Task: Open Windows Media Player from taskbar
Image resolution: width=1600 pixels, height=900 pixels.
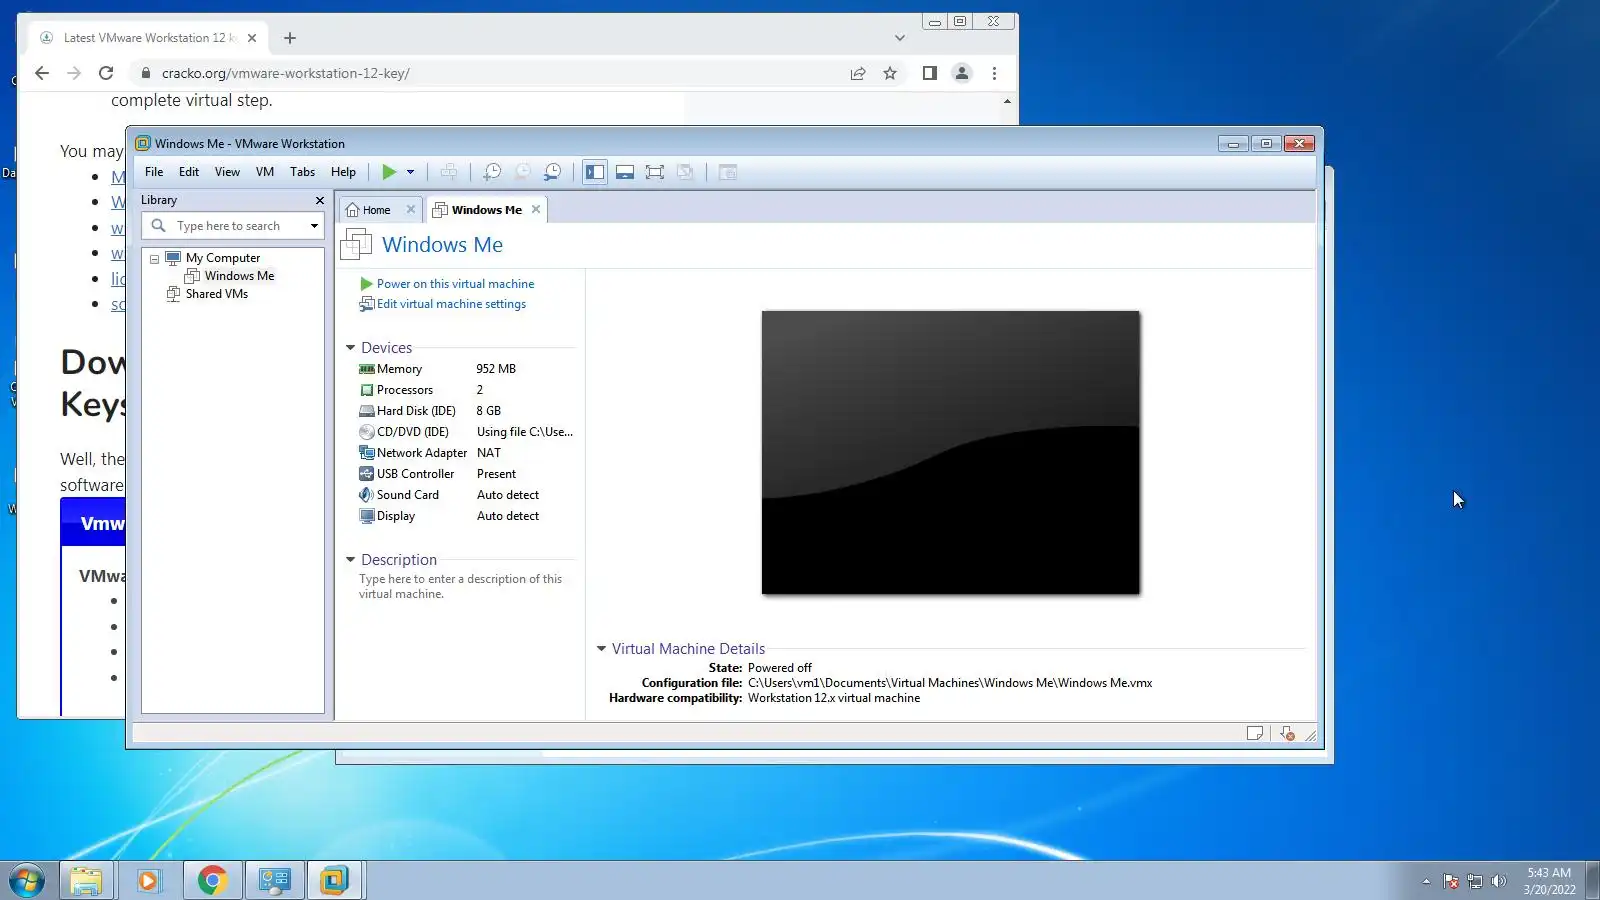Action: pyautogui.click(x=149, y=880)
